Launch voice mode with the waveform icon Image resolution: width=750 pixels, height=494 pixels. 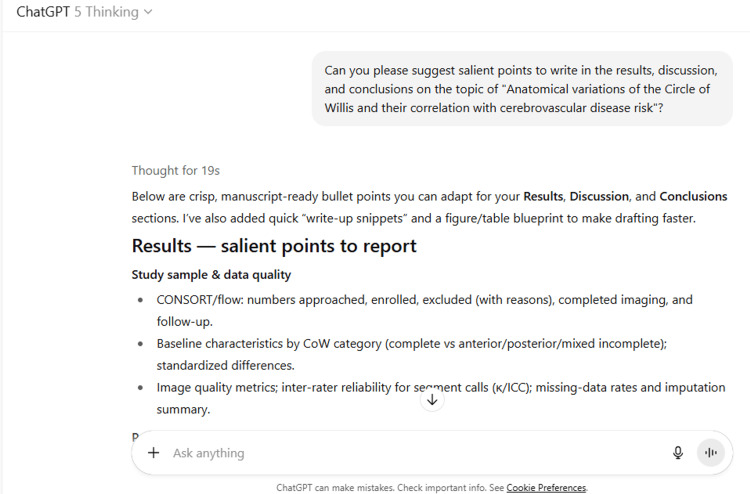point(711,452)
